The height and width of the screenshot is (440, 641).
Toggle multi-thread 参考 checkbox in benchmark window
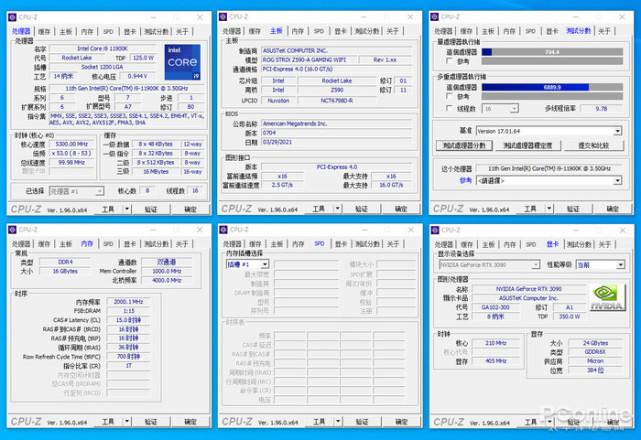(449, 96)
